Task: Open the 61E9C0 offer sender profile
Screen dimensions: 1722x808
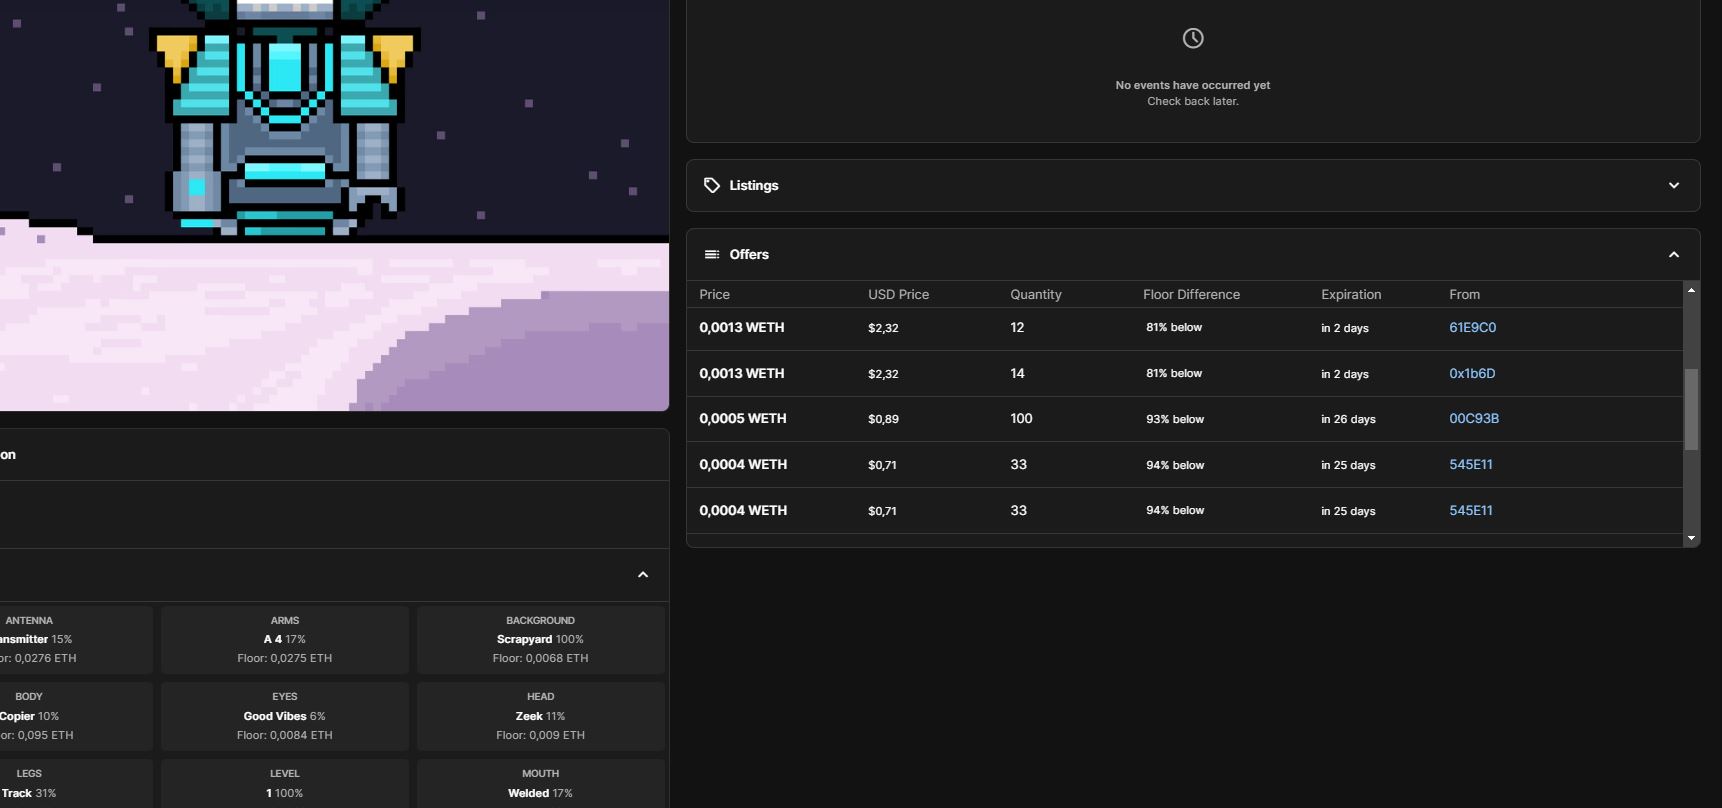Action: pyautogui.click(x=1472, y=327)
